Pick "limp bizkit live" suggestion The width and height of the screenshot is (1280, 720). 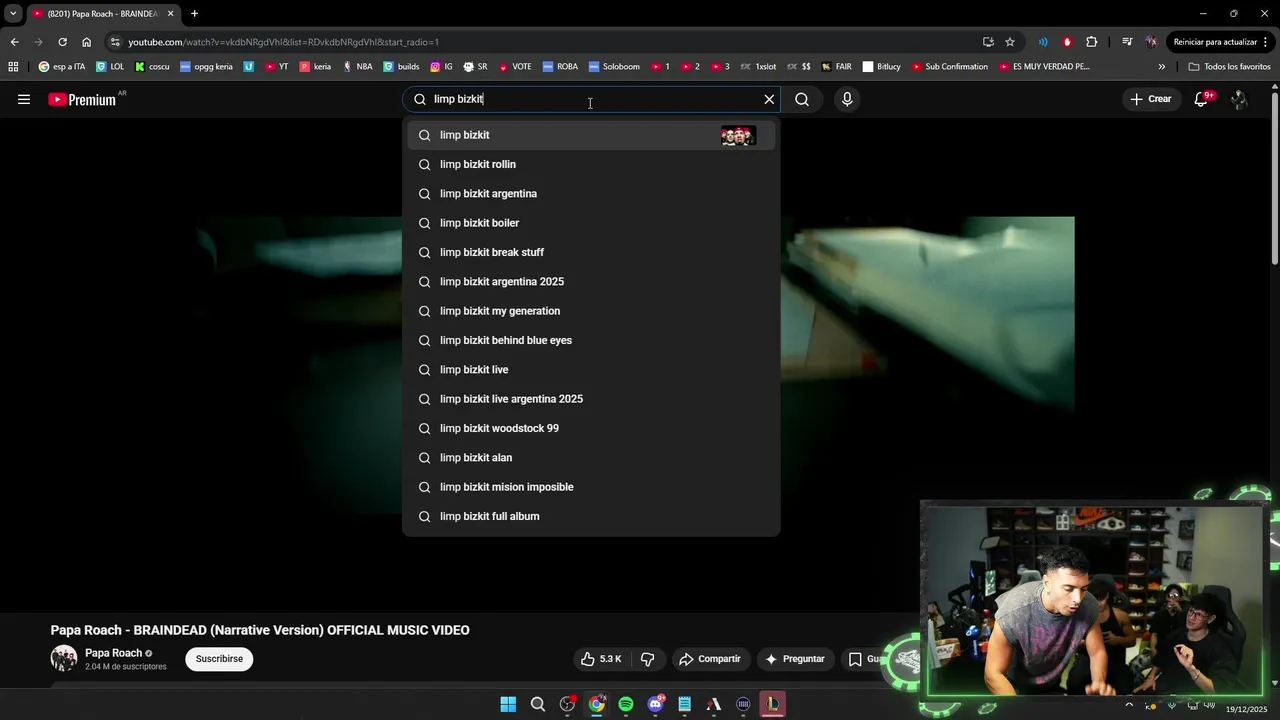[591, 370]
